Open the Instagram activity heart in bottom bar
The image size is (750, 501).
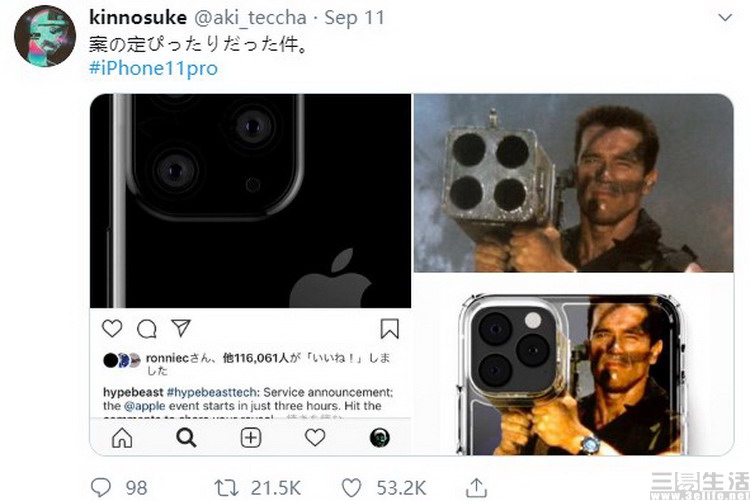tap(315, 437)
